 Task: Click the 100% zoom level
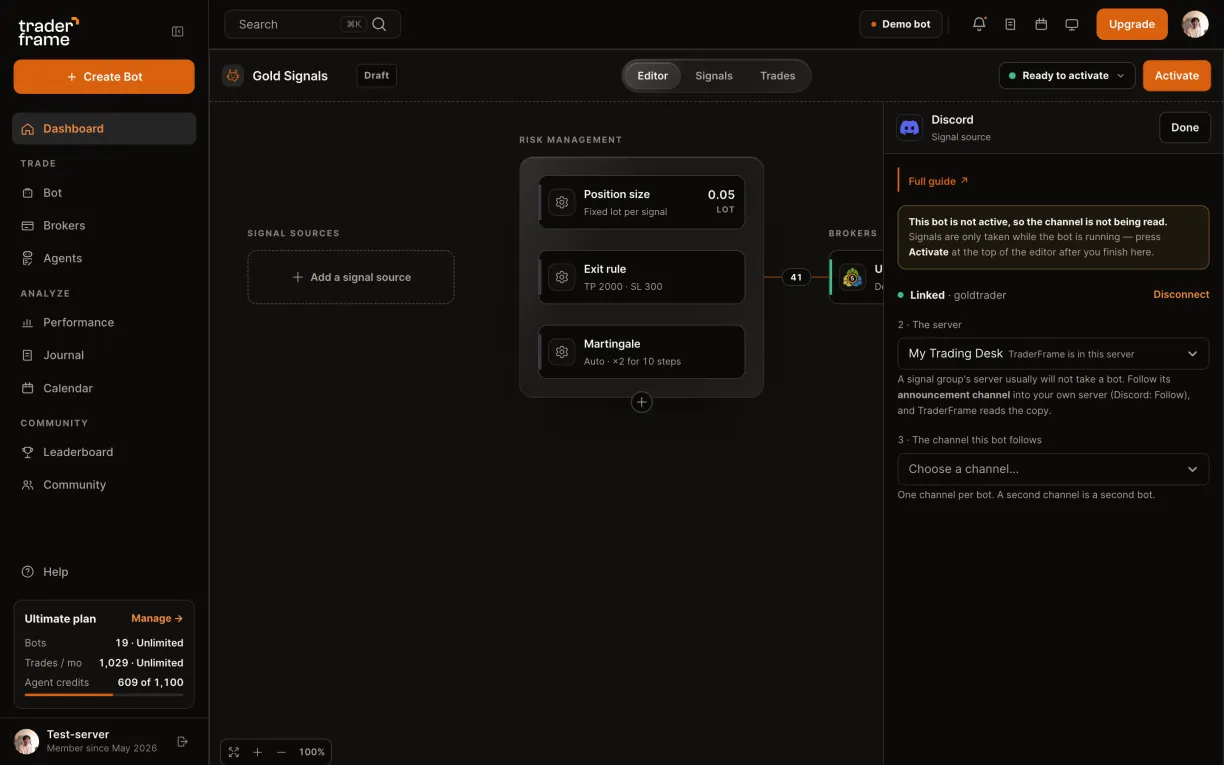(x=312, y=752)
